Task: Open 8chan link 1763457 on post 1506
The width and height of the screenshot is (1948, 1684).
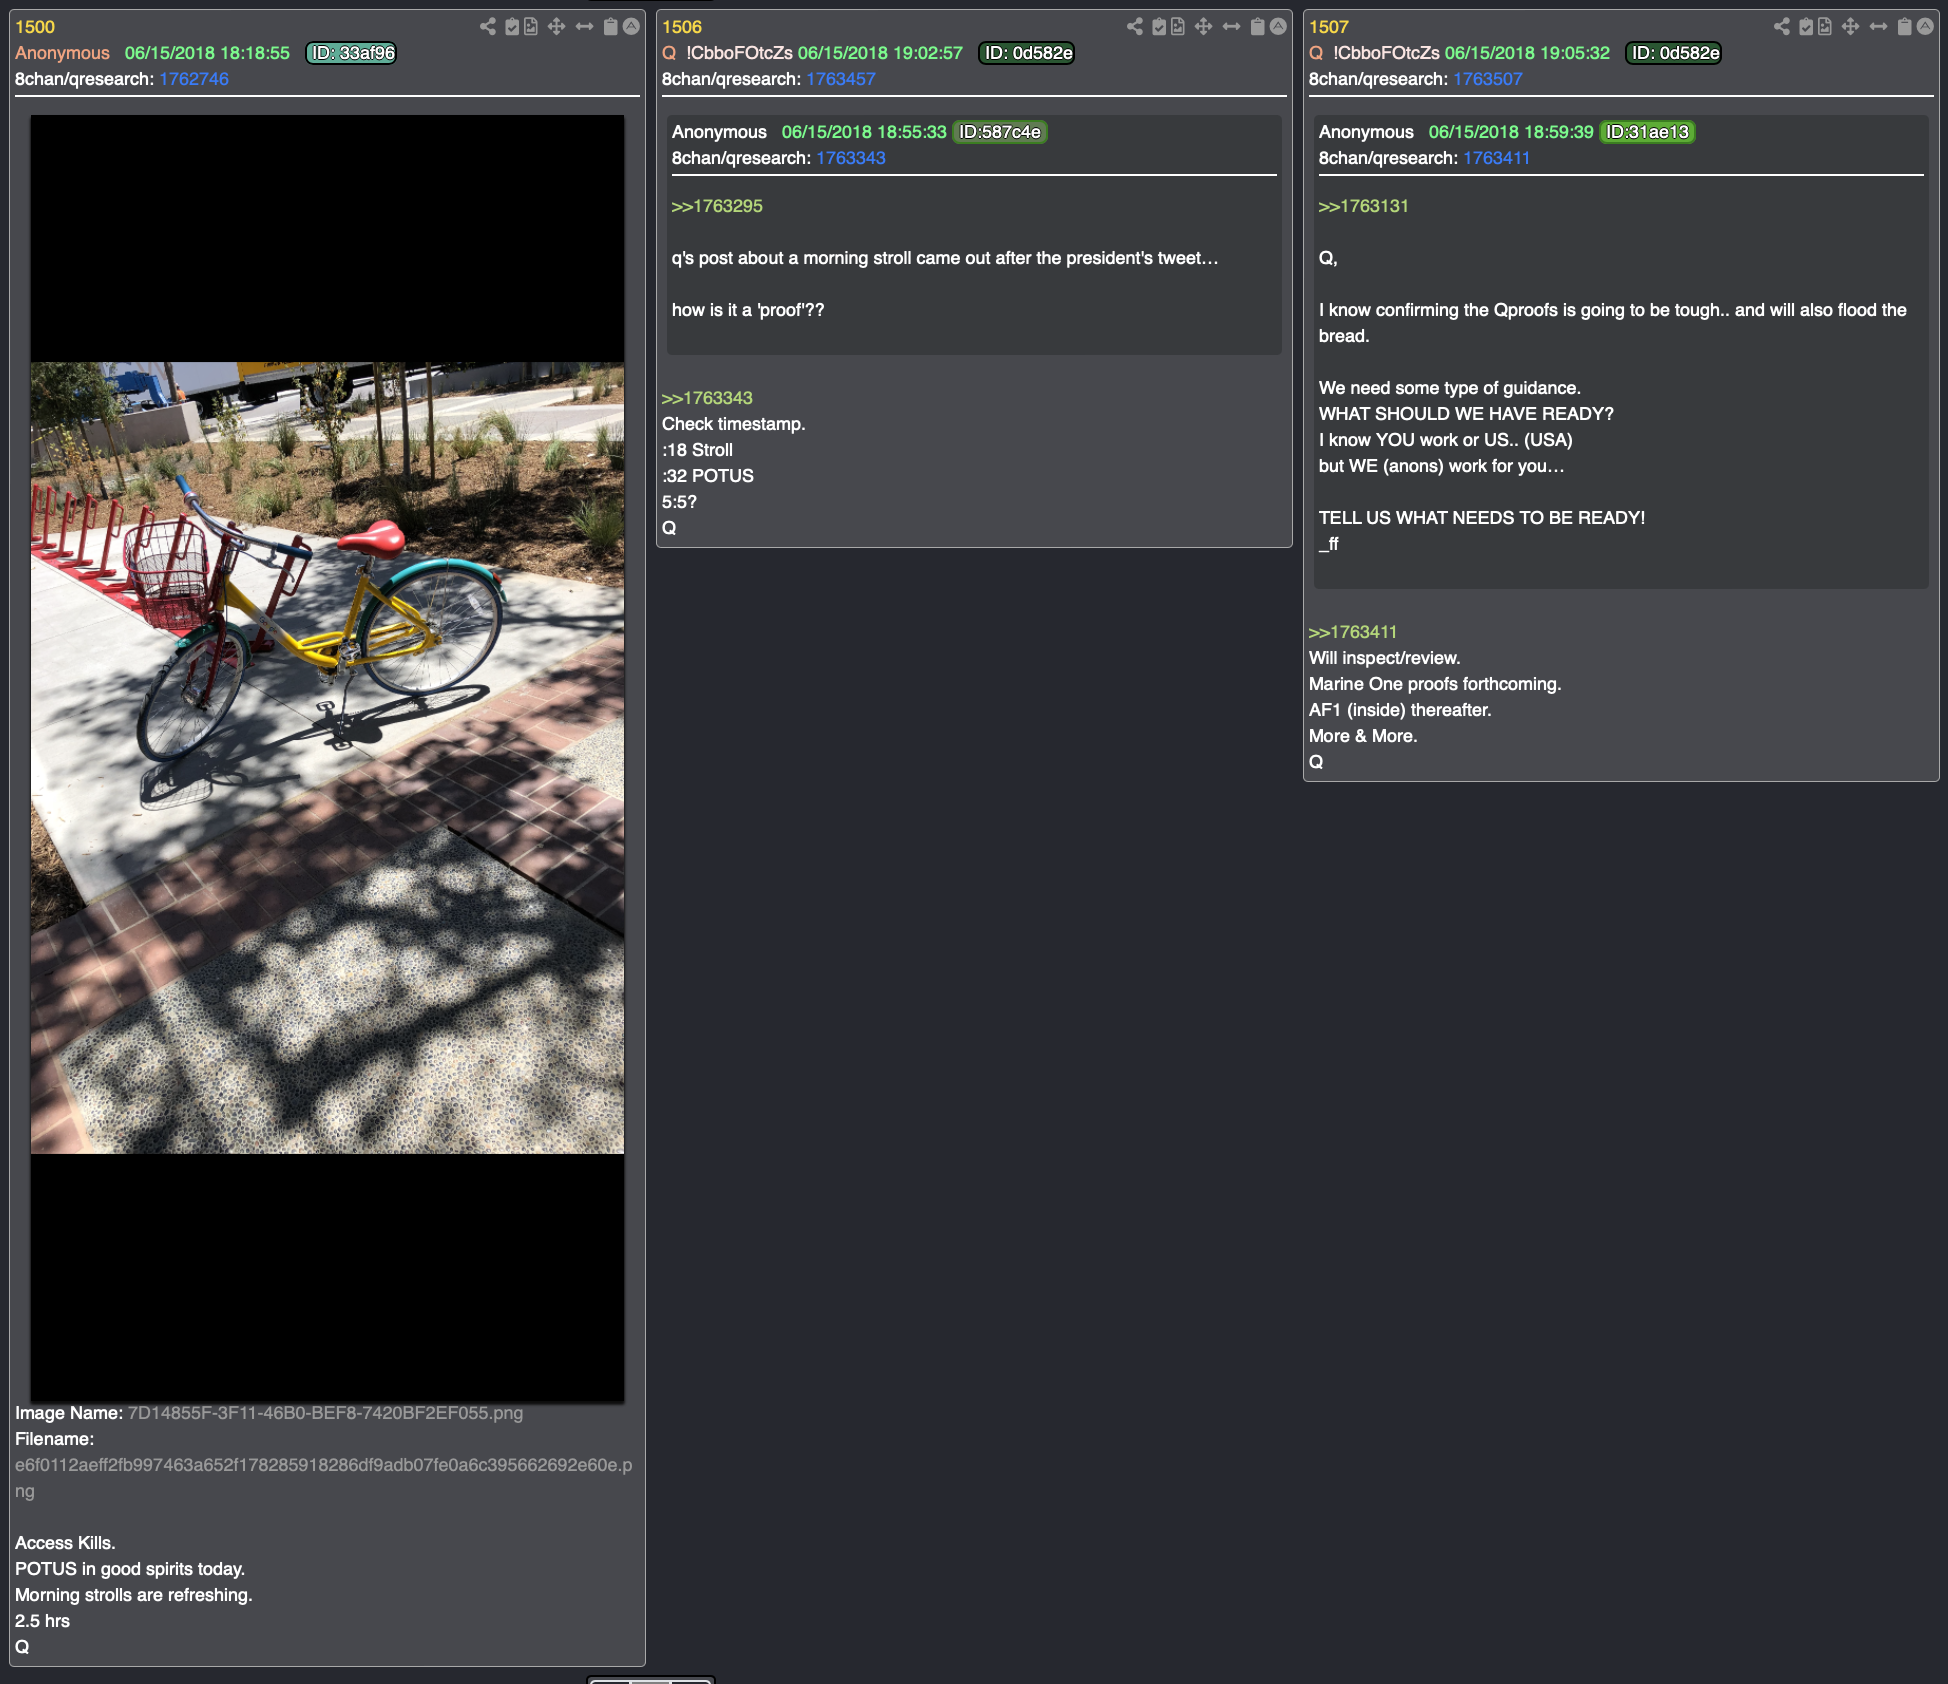Action: 841,79
